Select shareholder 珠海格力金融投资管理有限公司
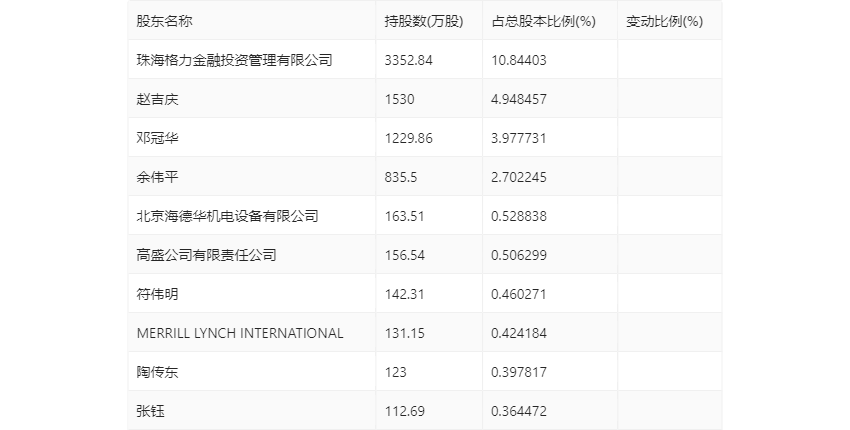The height and width of the screenshot is (430, 850). [234, 60]
